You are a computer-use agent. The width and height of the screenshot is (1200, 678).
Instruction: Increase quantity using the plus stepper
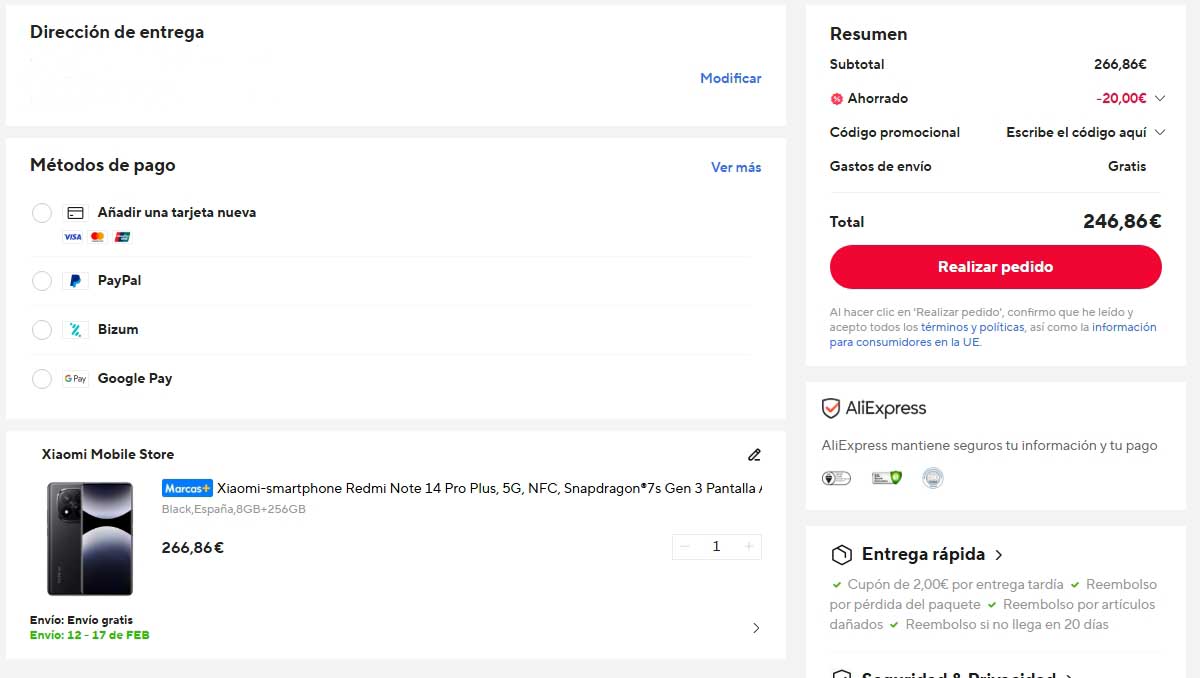click(x=748, y=546)
